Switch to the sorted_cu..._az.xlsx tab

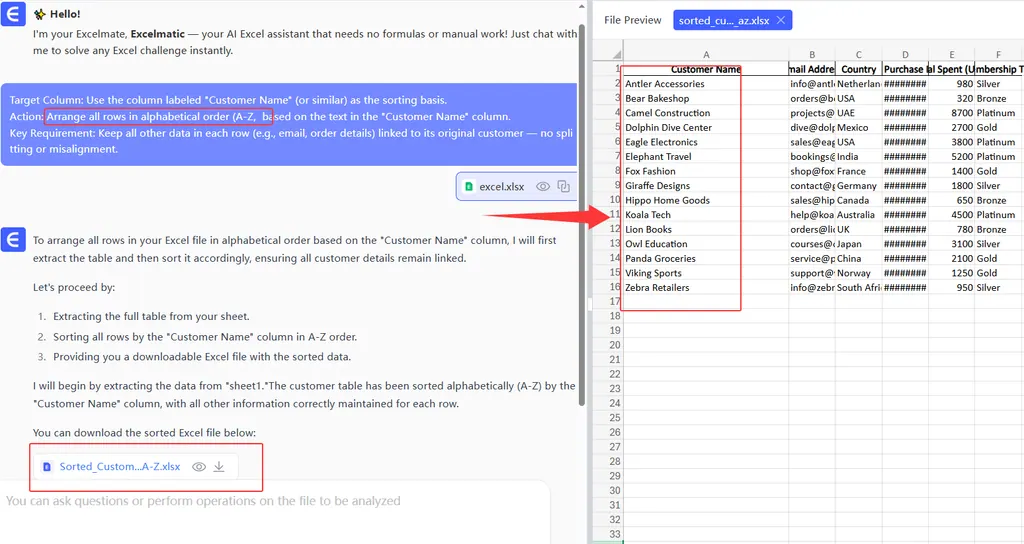pos(724,20)
